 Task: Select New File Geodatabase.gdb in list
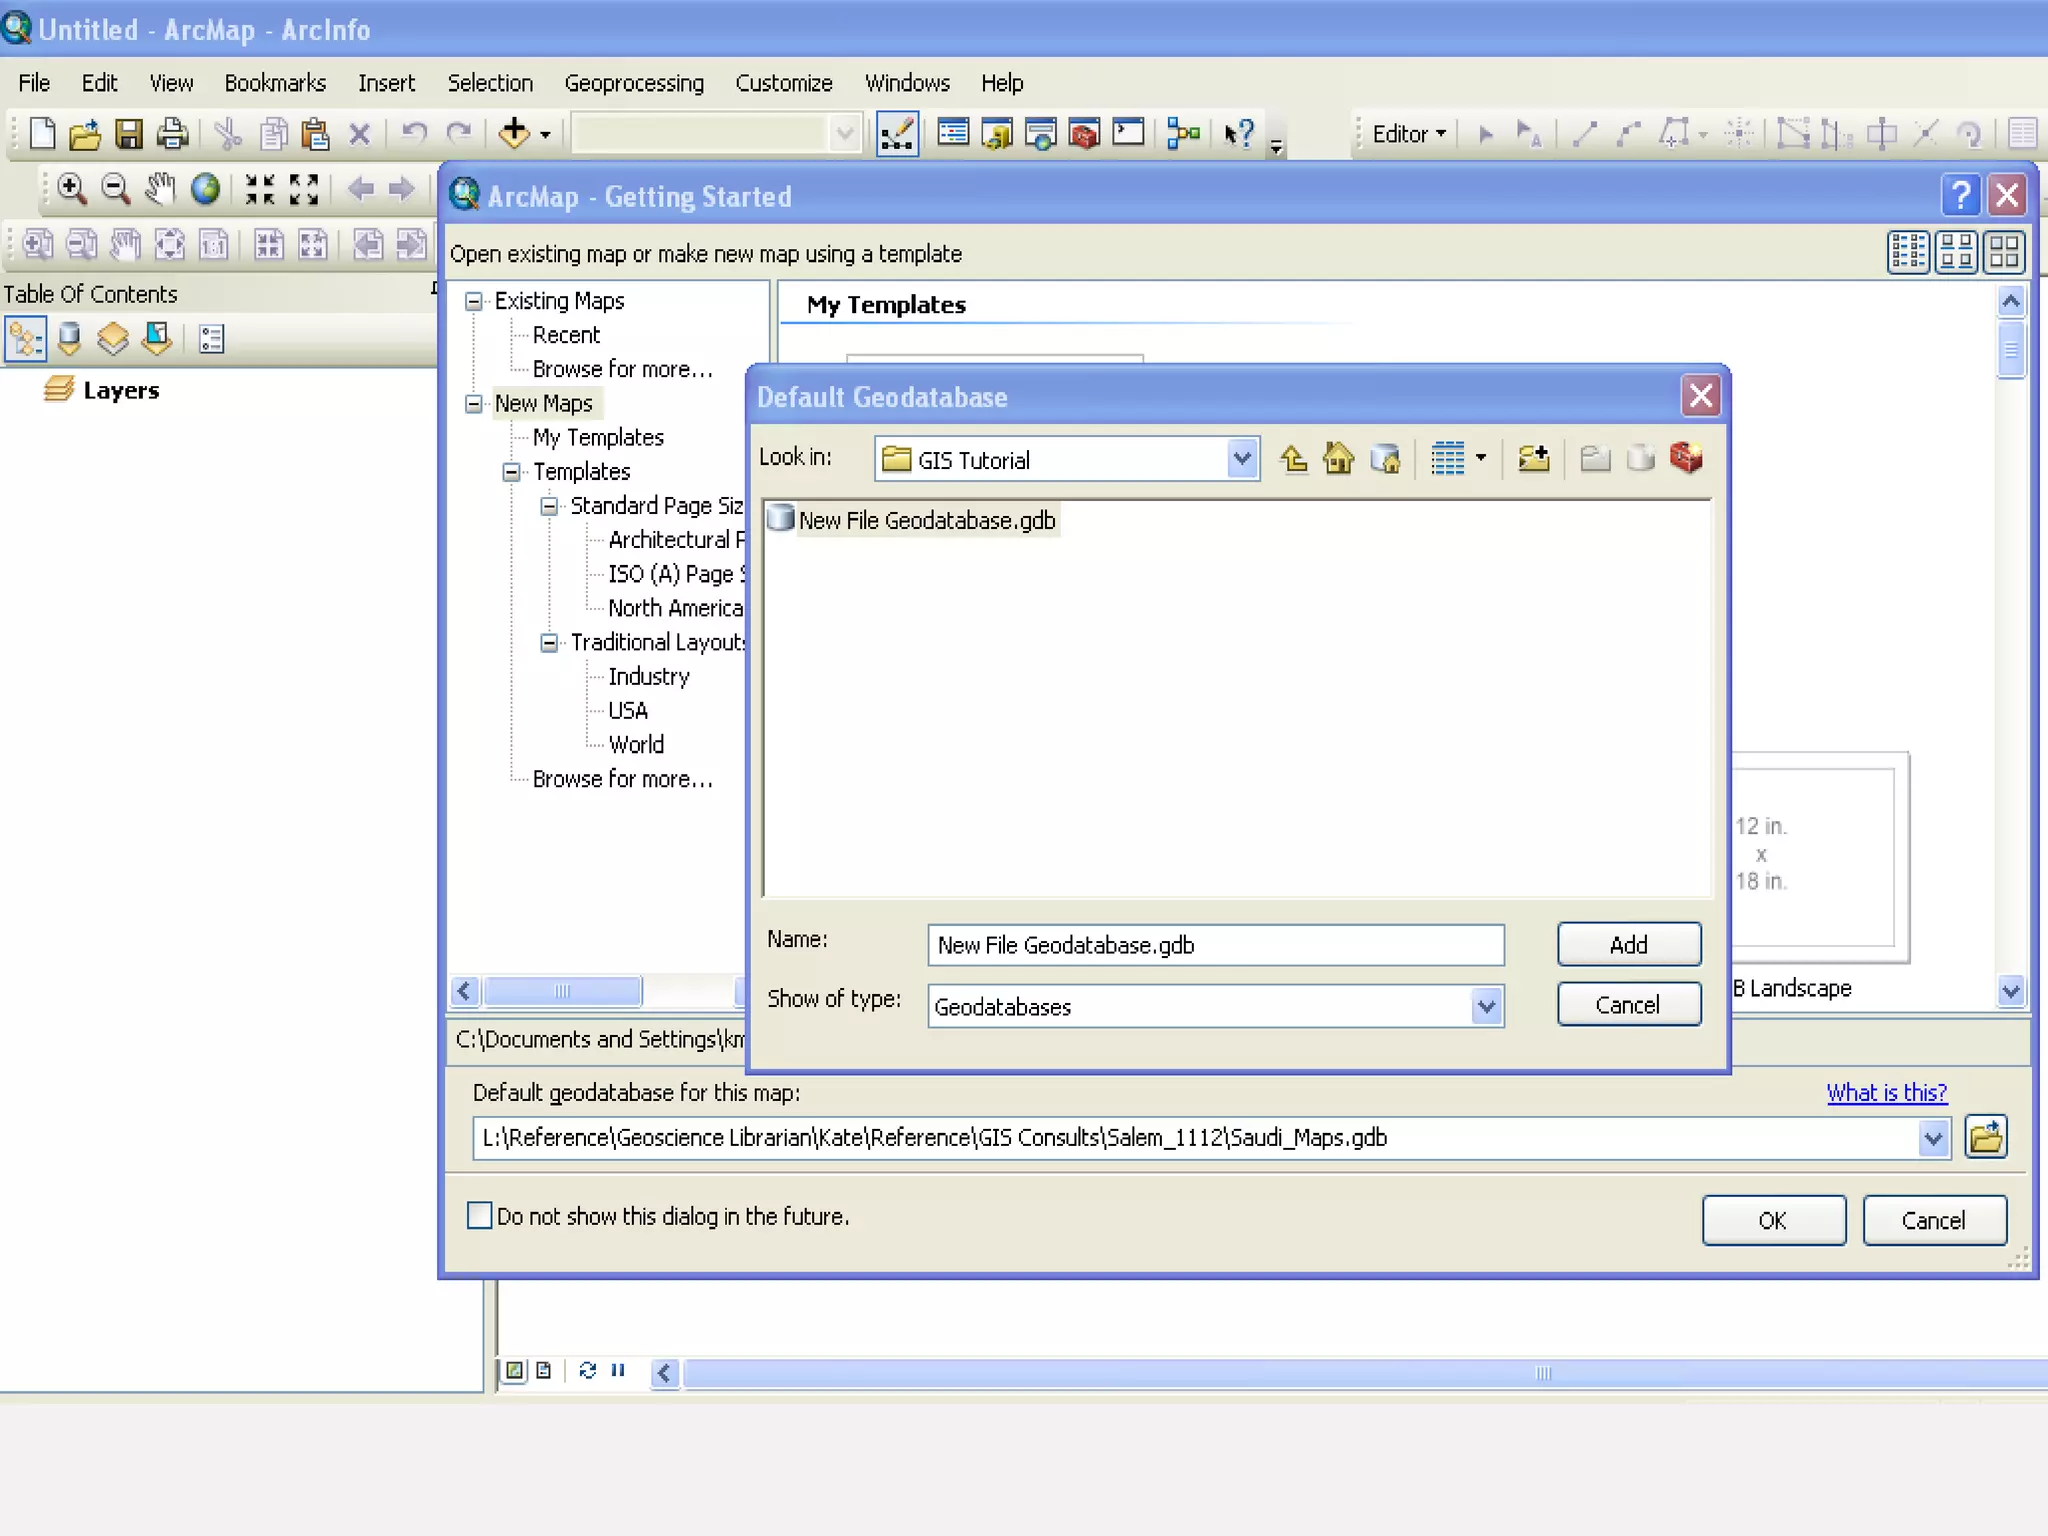[926, 520]
